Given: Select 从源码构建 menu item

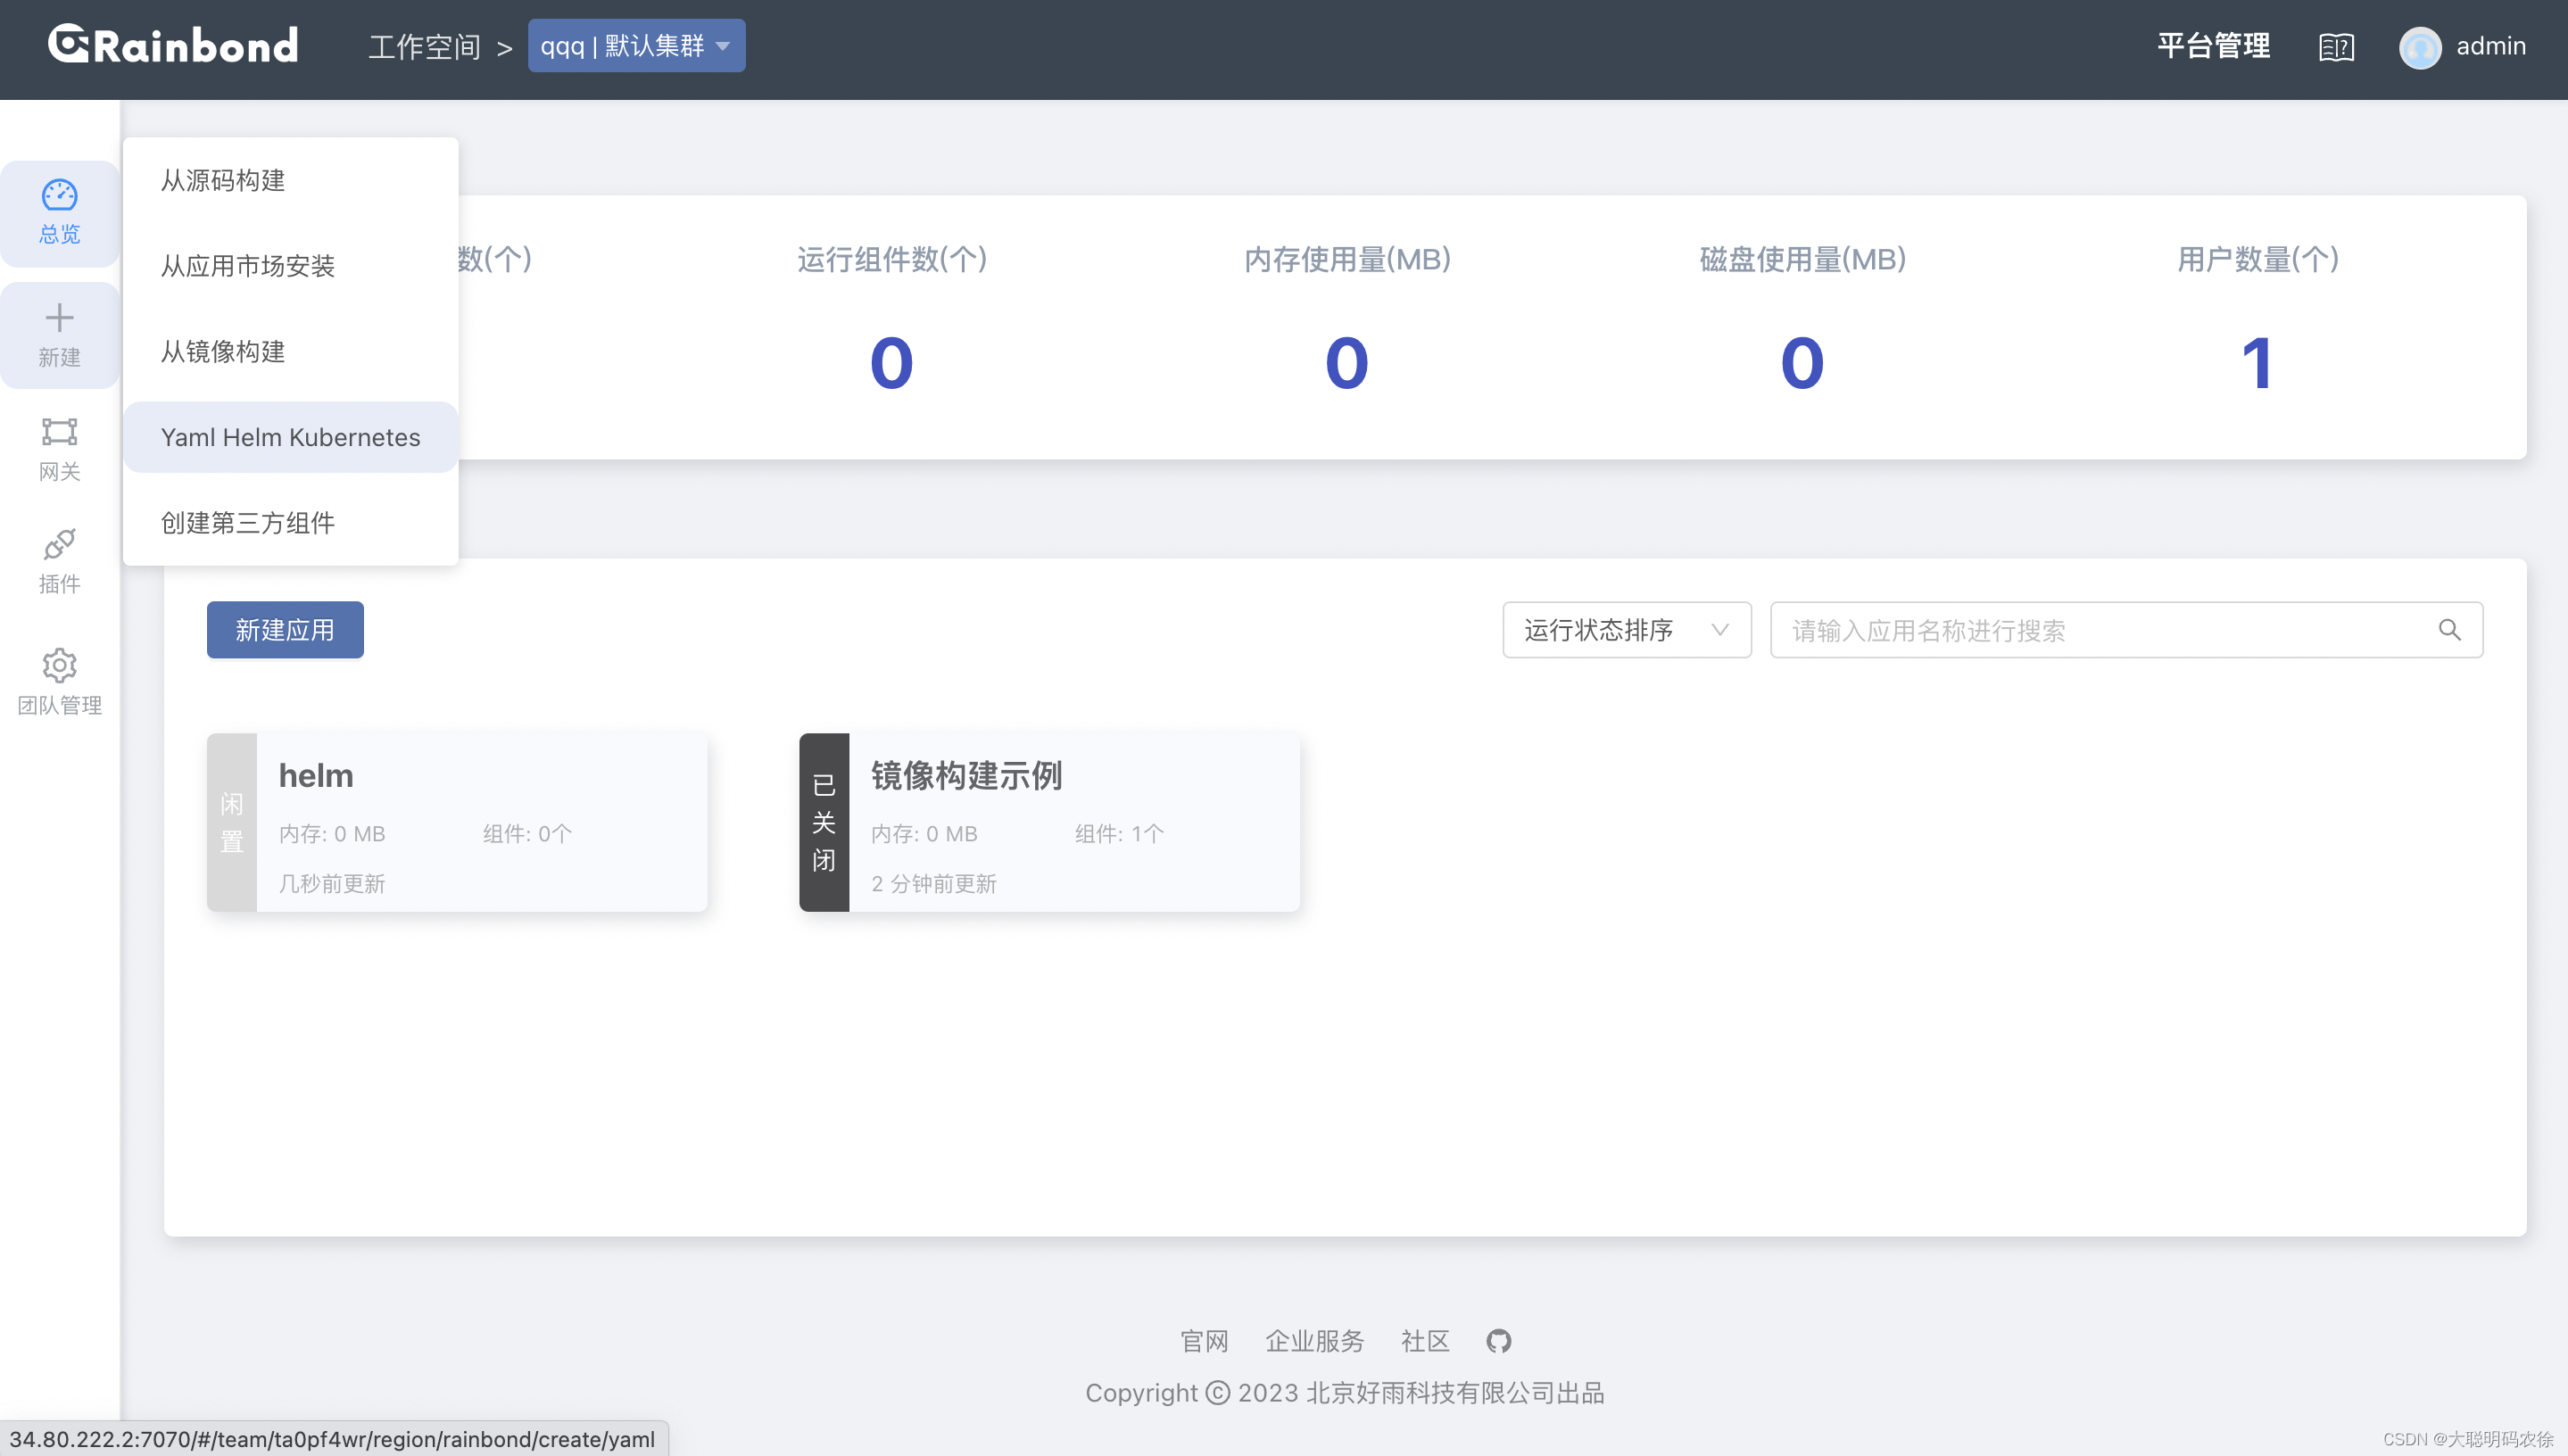Looking at the screenshot, I should (x=223, y=181).
